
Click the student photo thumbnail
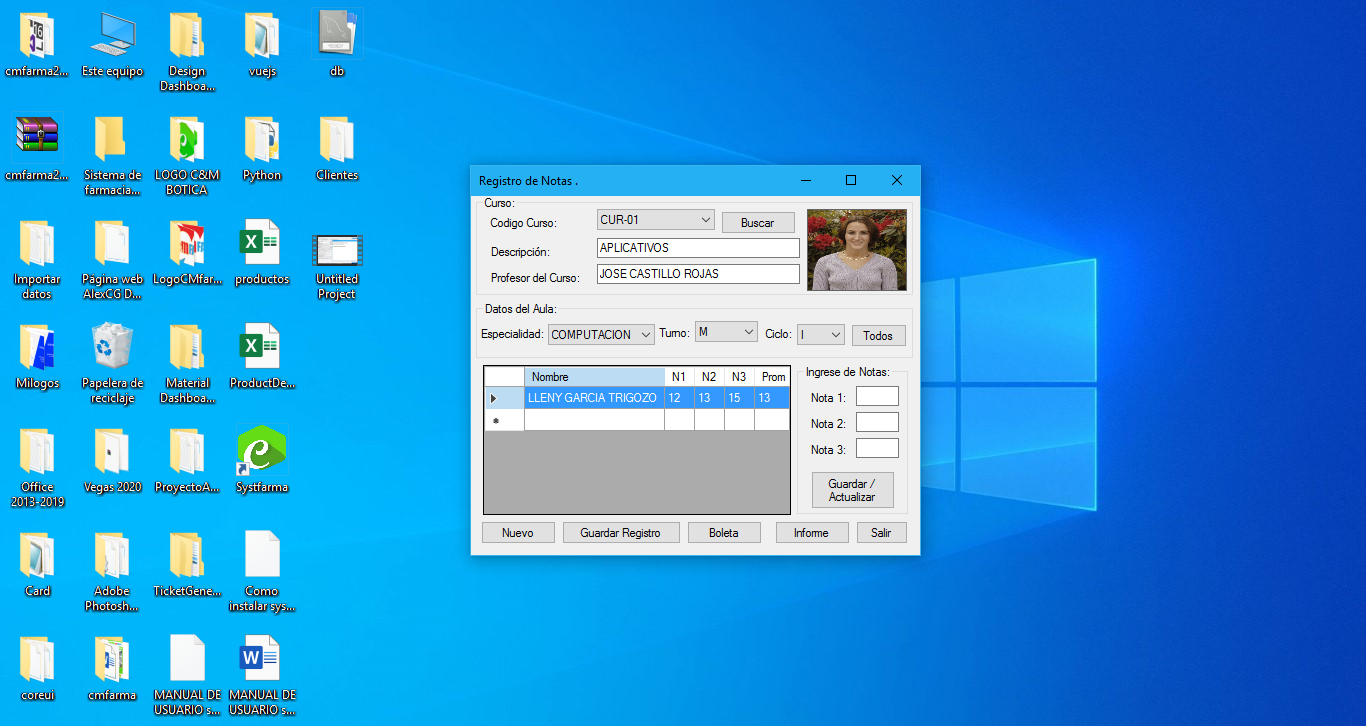856,250
